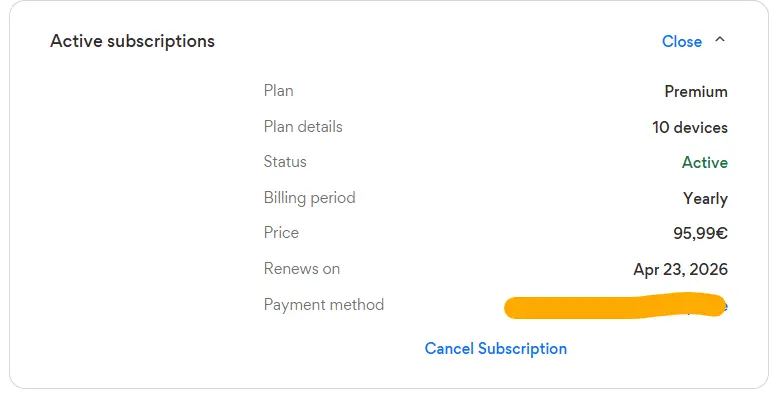Collapse section with the up chevron
This screenshot has height=399, width=776.
pyautogui.click(x=720, y=40)
